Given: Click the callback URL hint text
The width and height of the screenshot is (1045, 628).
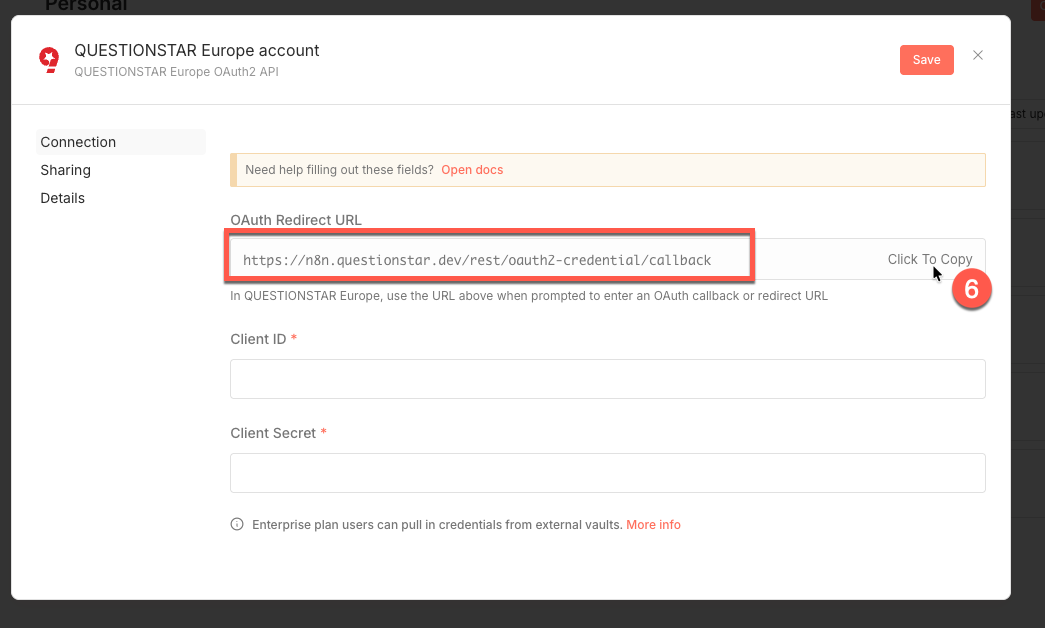Looking at the screenshot, I should [x=529, y=296].
